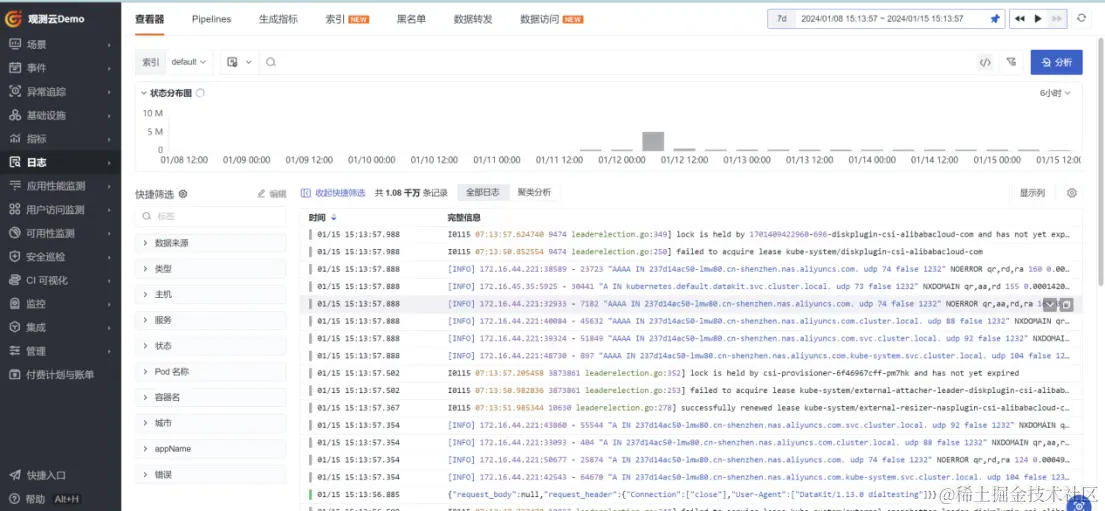Viewport: 1105px width, 511px height.
Task: Click the 快捷筛选 settings gear icon
Action: [183, 194]
